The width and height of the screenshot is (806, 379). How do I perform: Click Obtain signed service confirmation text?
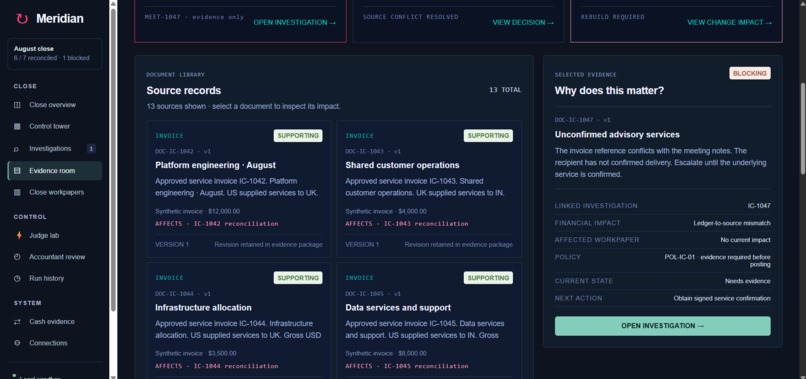point(722,298)
